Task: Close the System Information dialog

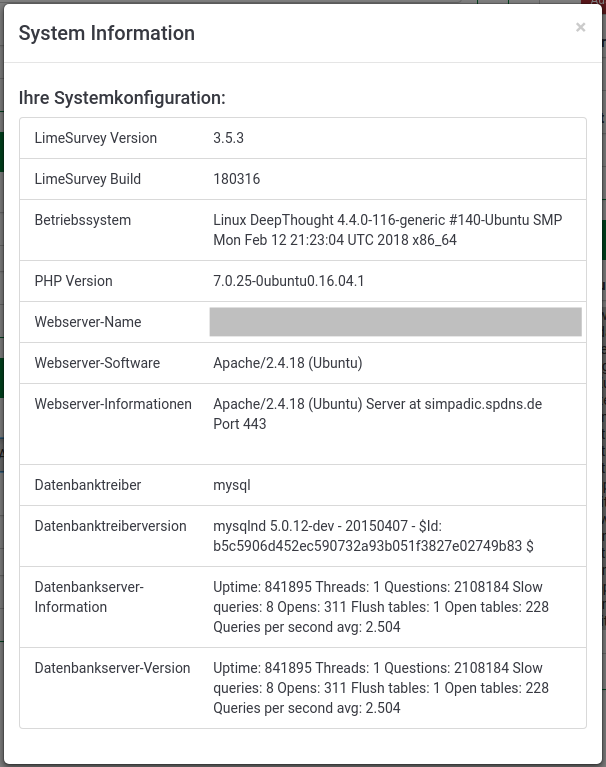Action: coord(580,27)
